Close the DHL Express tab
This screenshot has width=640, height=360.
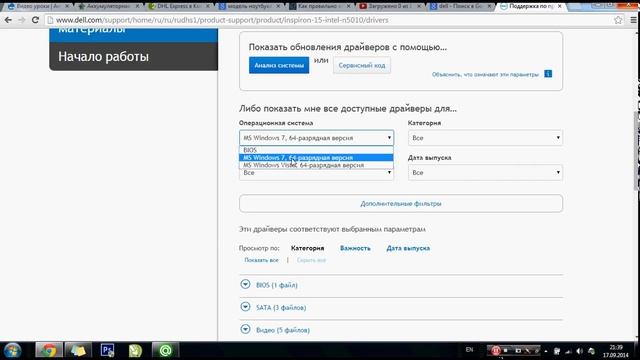point(208,6)
